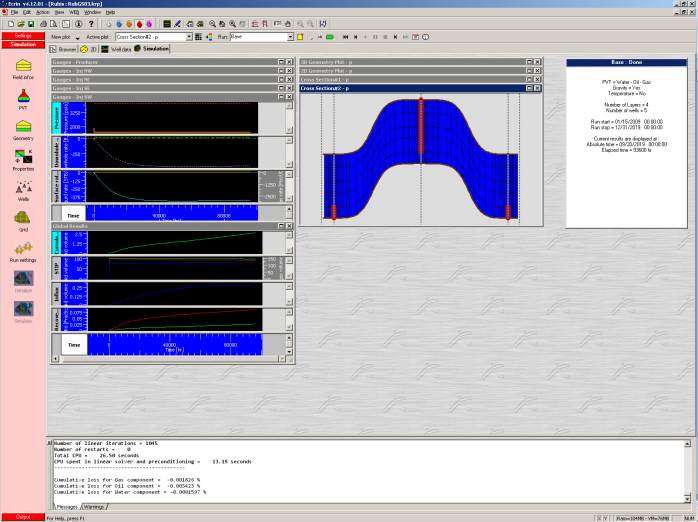Open Run settings icon
The height and width of the screenshot is (522, 698).
click(22, 249)
